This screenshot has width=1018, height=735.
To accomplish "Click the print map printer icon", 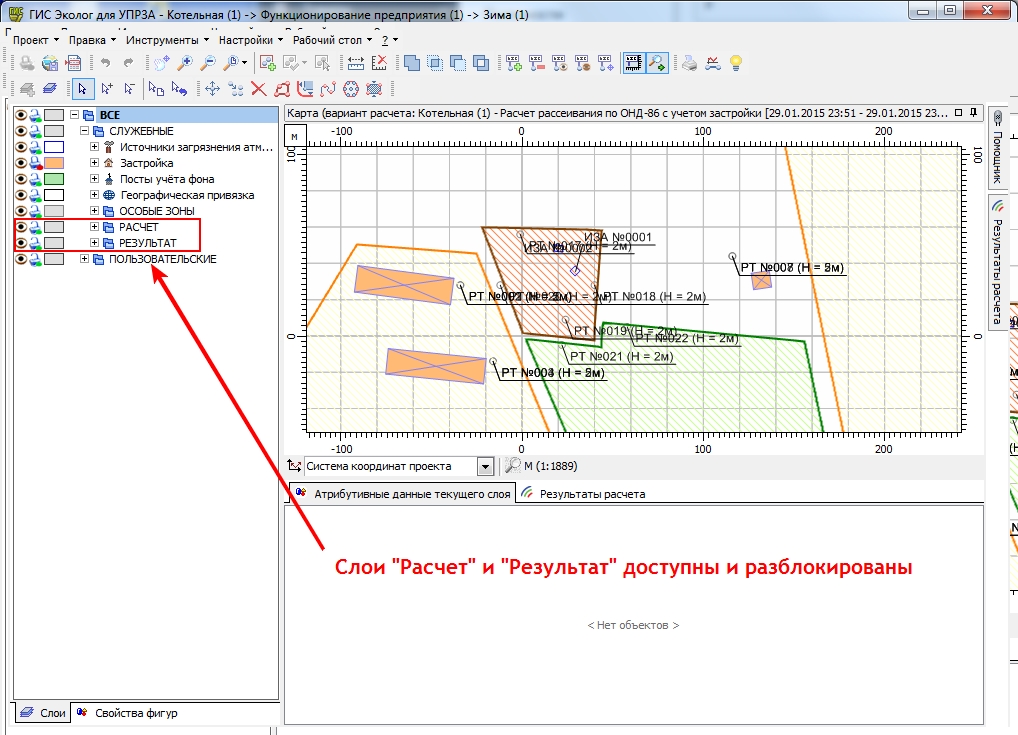I will click(690, 63).
